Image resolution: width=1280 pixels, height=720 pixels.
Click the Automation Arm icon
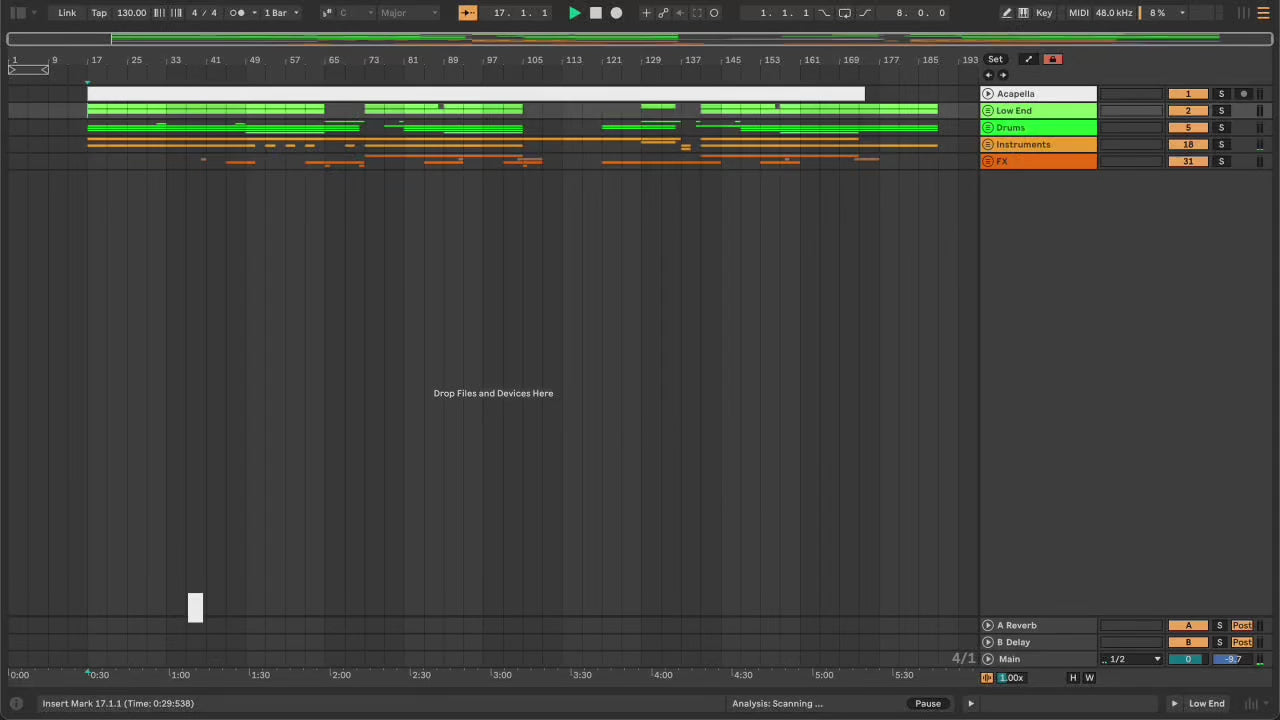663,13
